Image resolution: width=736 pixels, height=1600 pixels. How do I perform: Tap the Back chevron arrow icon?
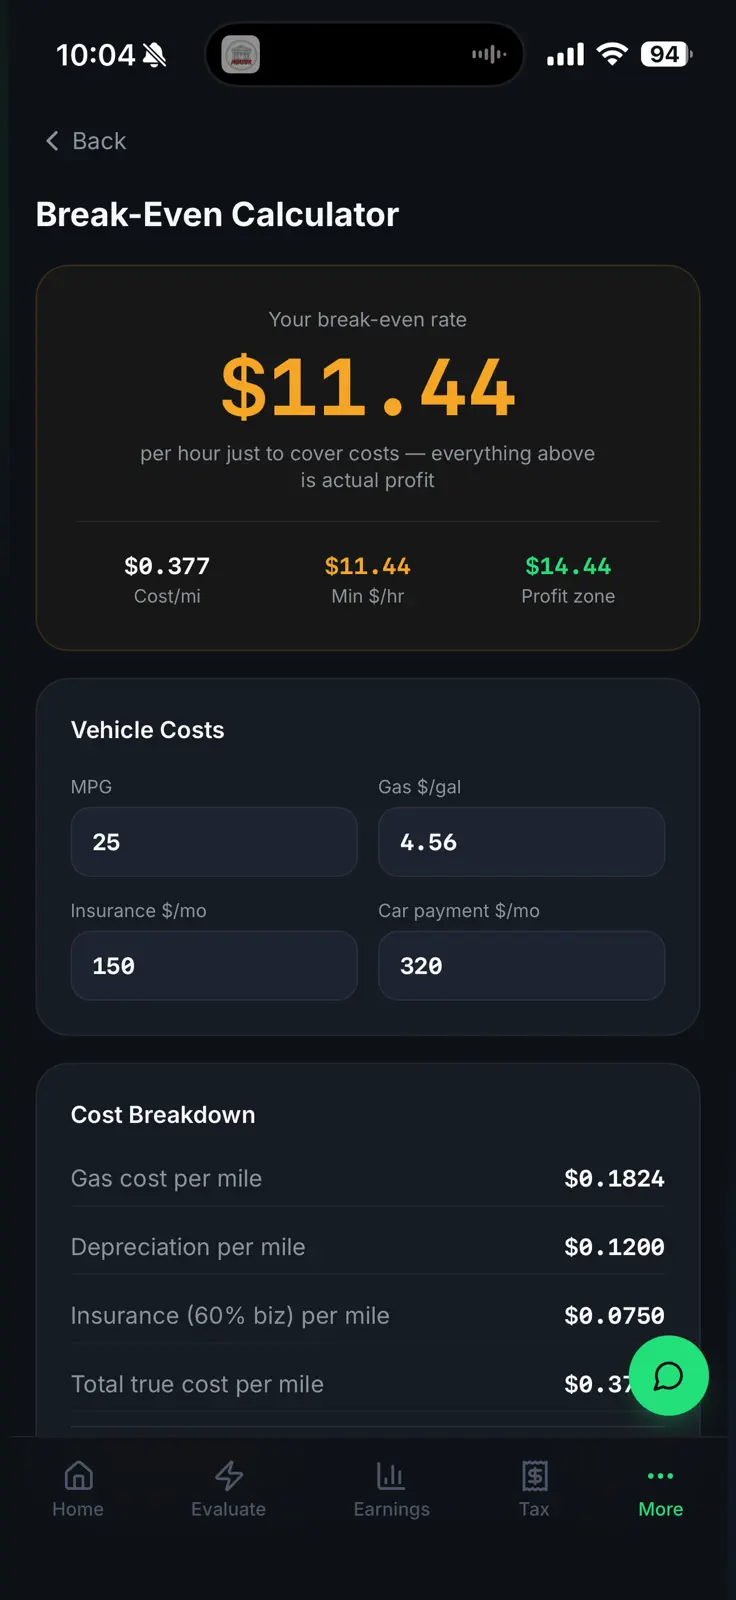pyautogui.click(x=52, y=141)
